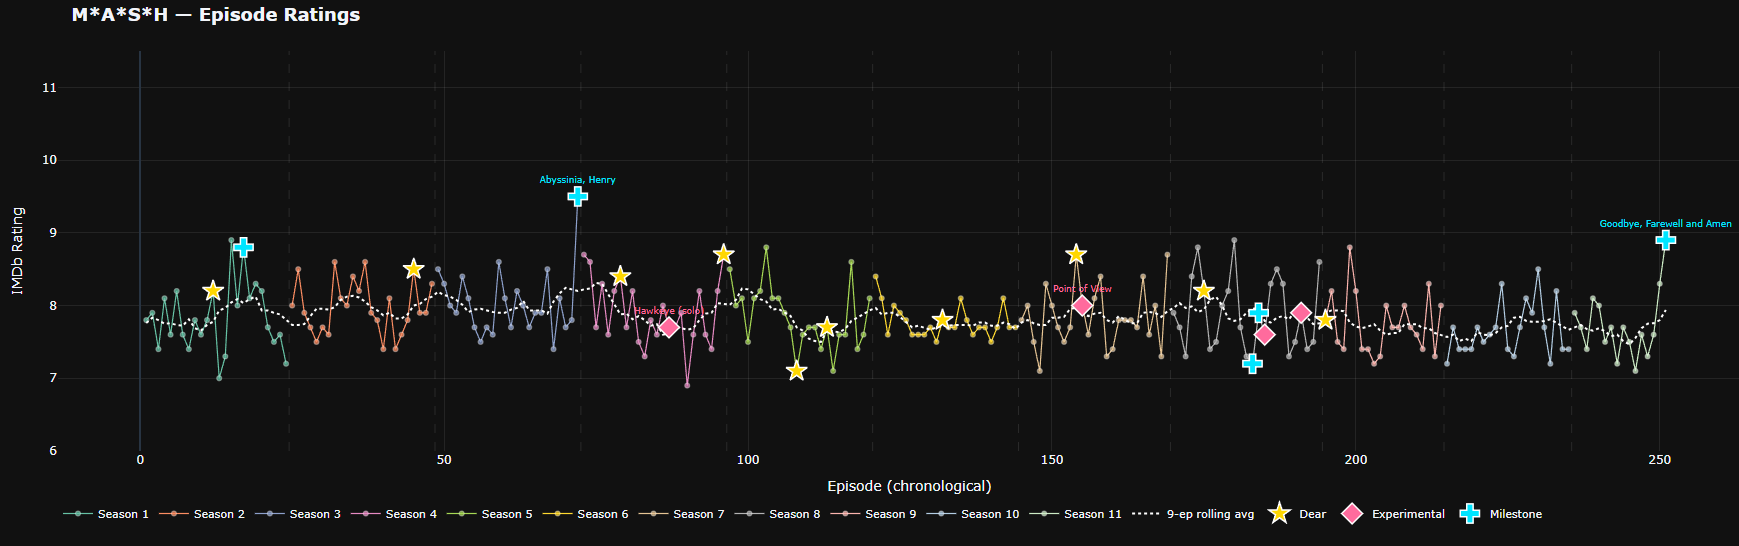Click the Dear star in Season 2
This screenshot has height=546, width=1739.
click(x=413, y=269)
